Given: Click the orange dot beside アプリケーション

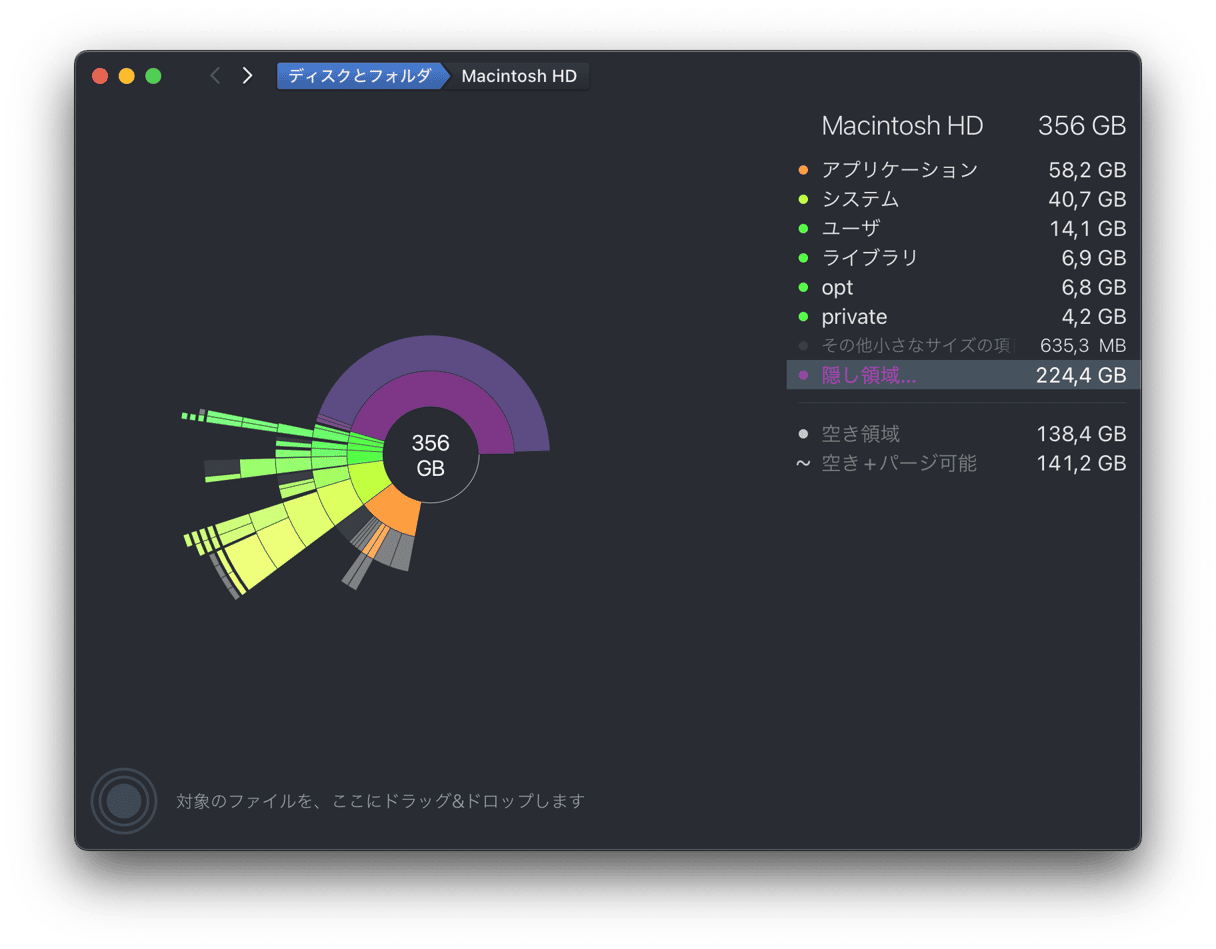Looking at the screenshot, I should pyautogui.click(x=803, y=170).
